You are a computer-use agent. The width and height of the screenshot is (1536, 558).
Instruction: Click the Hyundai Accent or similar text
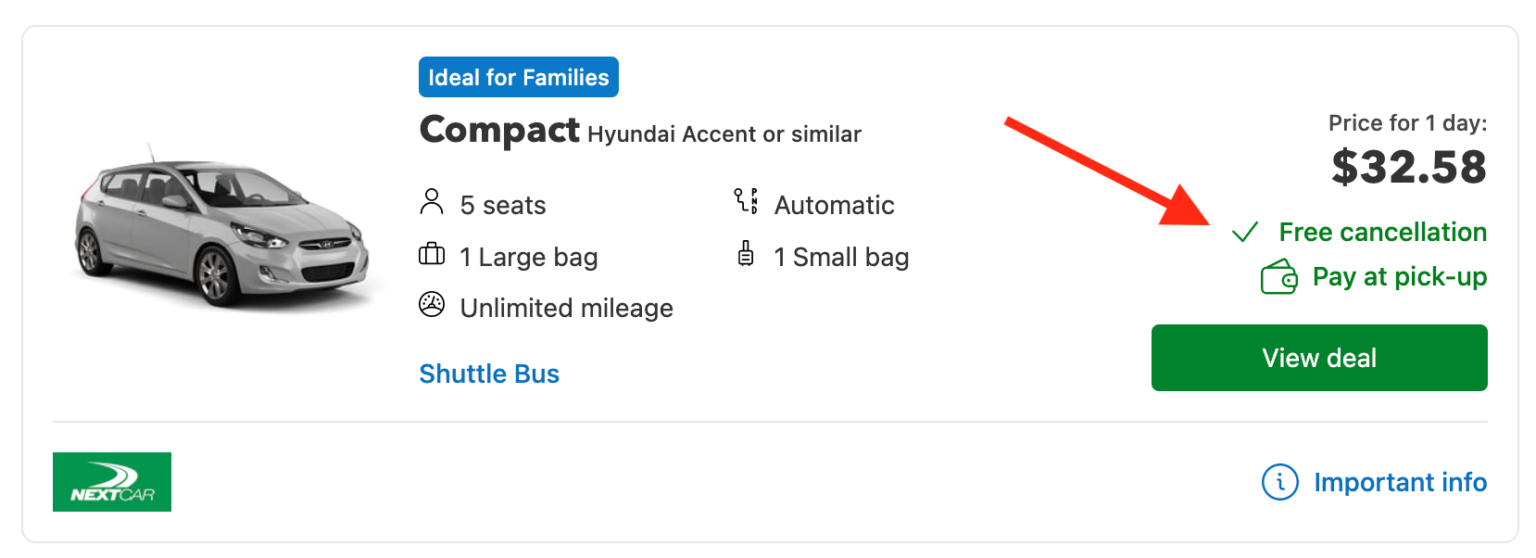[x=724, y=134]
